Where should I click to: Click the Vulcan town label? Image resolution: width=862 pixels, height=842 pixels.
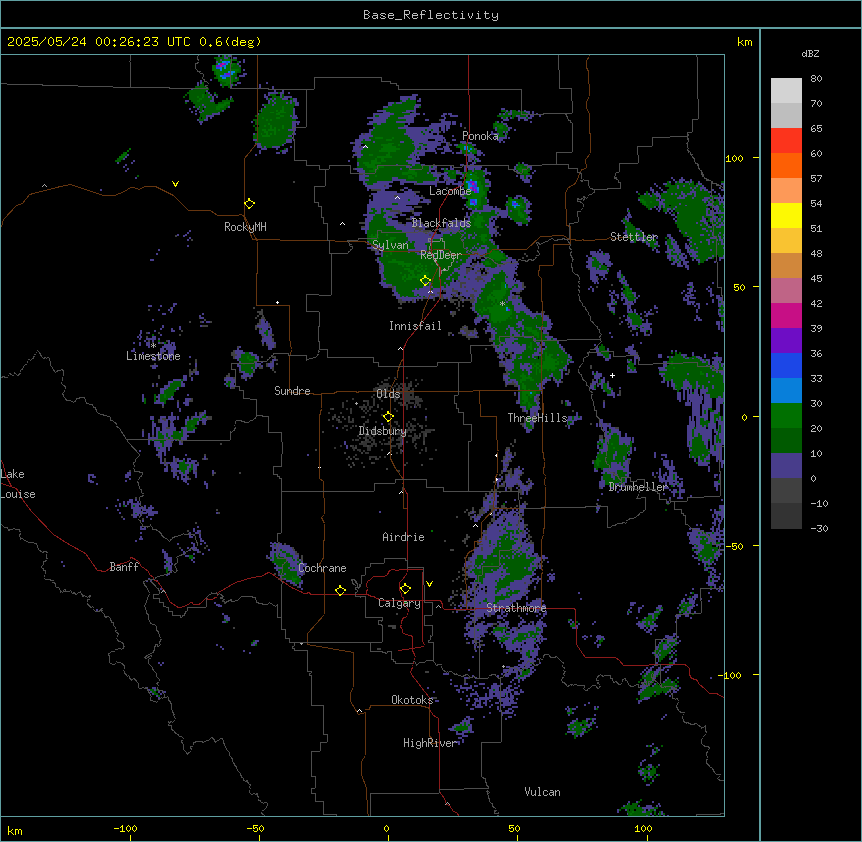pyautogui.click(x=543, y=792)
